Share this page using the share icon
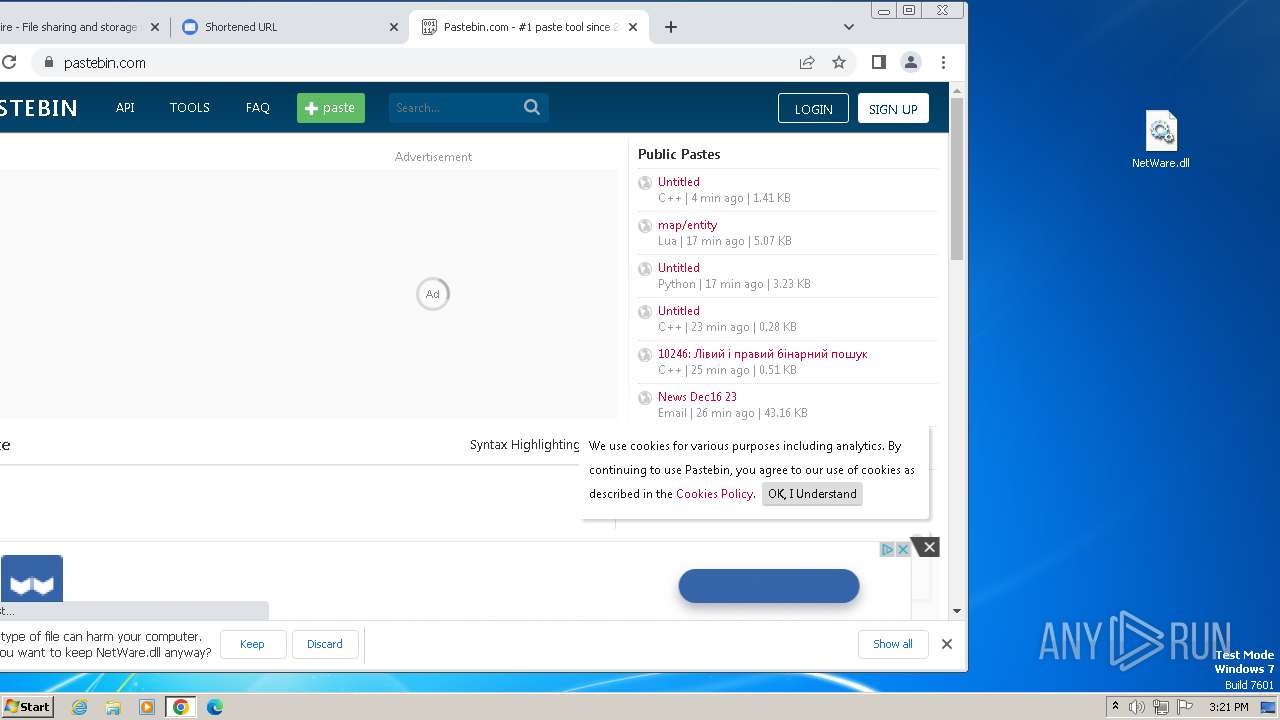 [x=807, y=62]
